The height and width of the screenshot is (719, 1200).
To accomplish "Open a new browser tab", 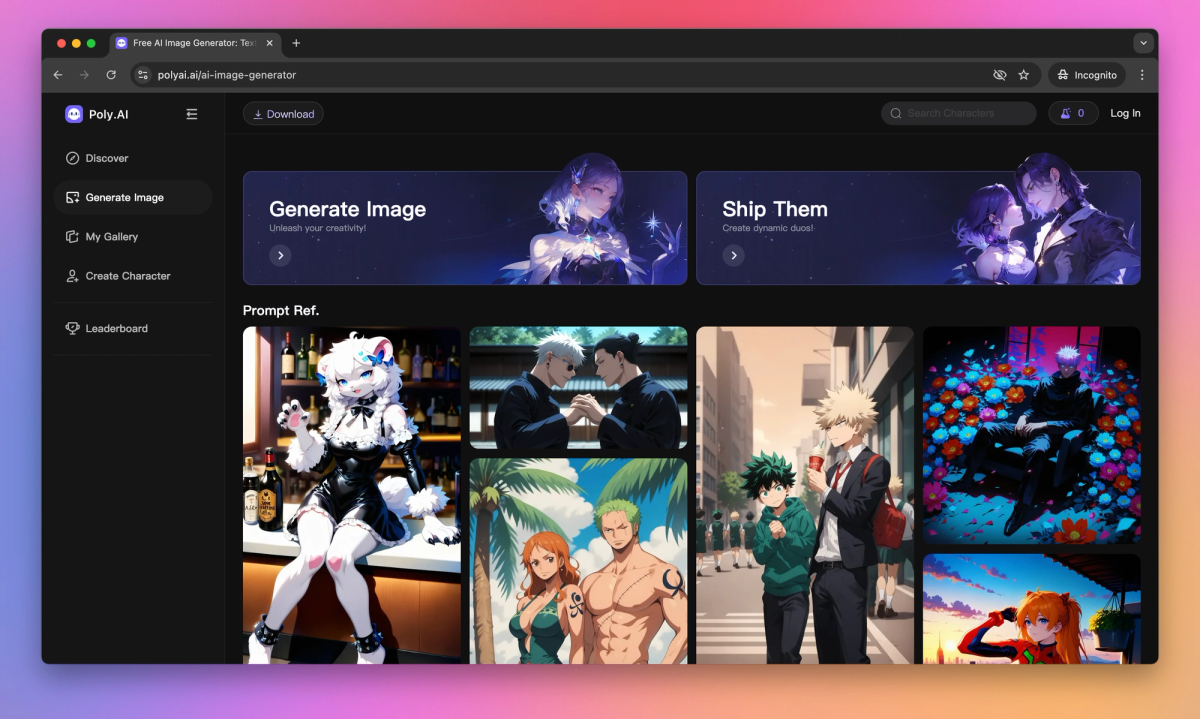I will pyautogui.click(x=296, y=43).
